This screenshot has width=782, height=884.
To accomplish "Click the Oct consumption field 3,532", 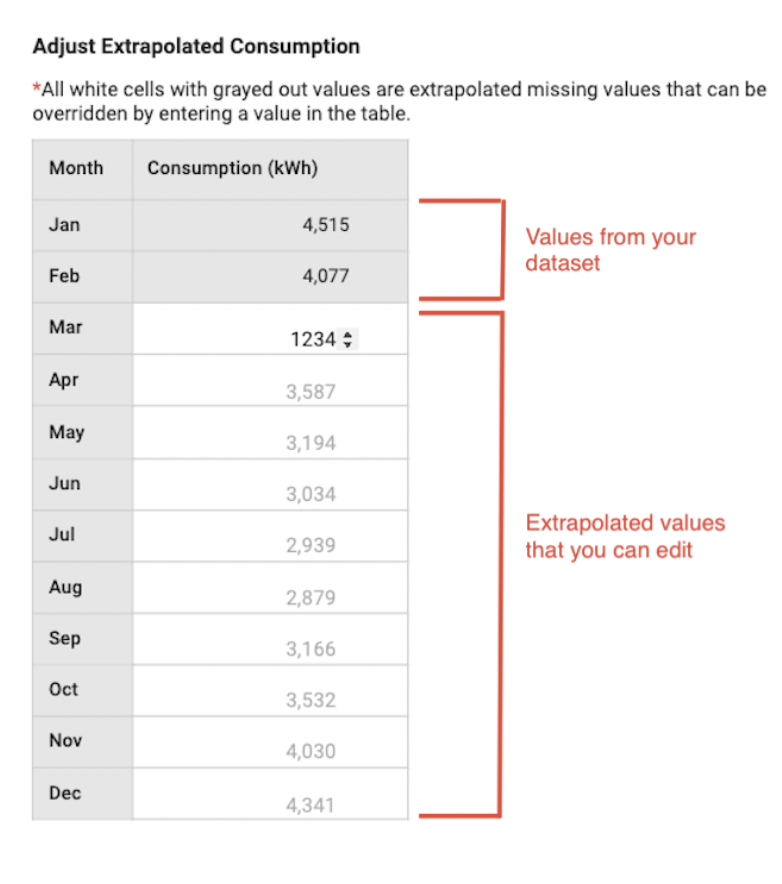I will click(x=271, y=691).
